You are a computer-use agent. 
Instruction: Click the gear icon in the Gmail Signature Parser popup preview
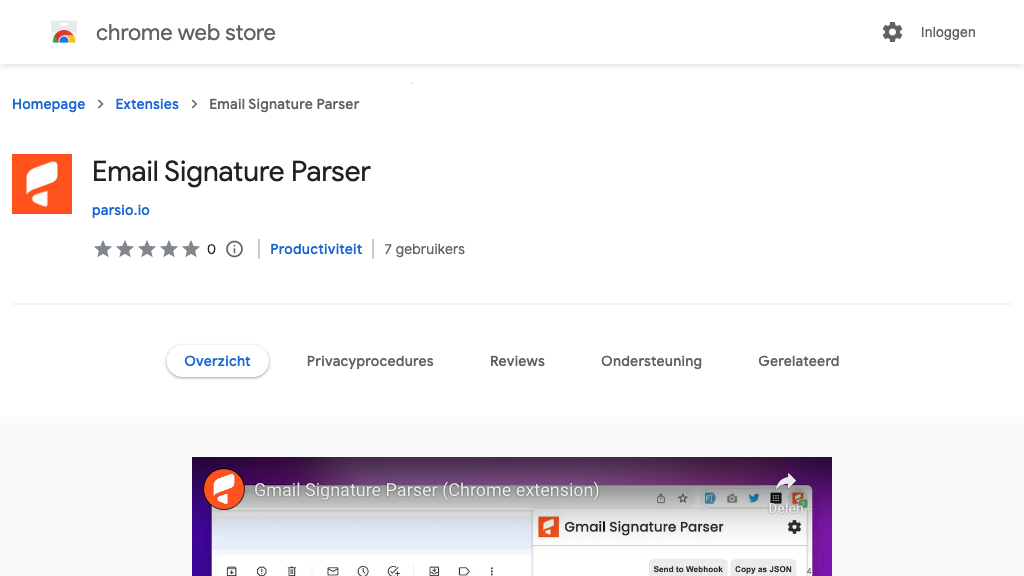coord(794,527)
